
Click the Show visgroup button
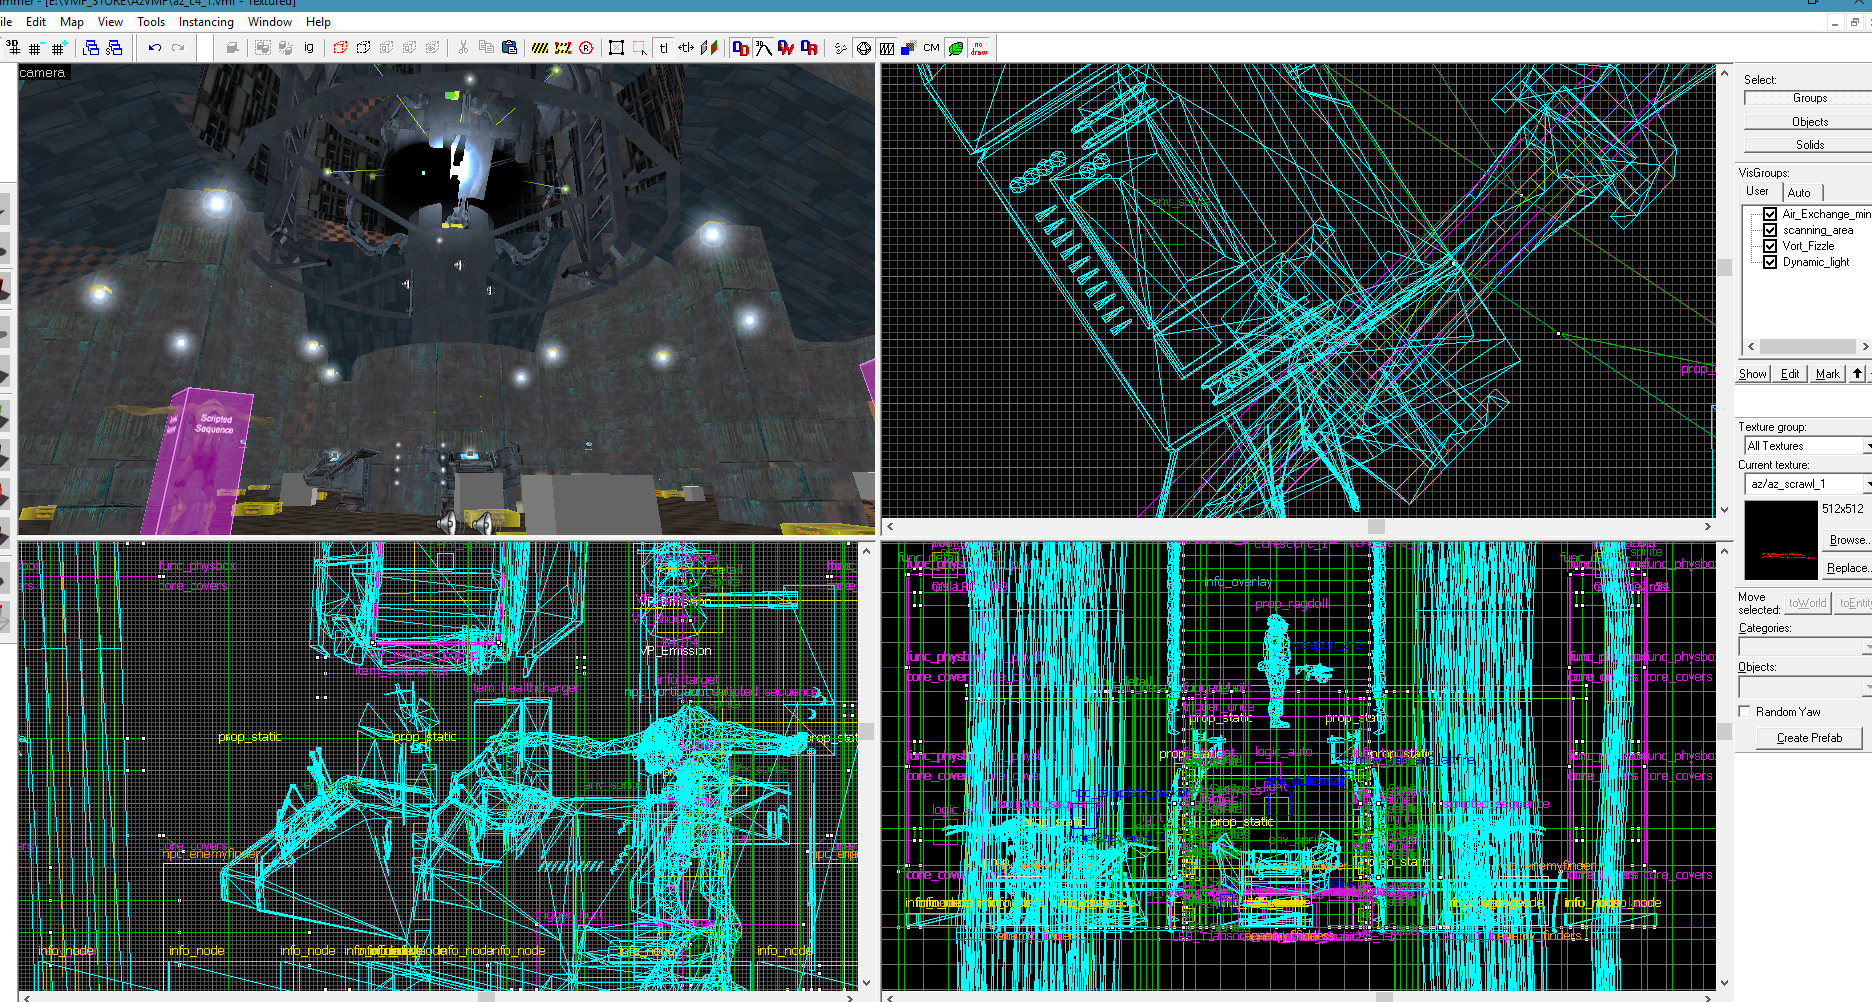click(1753, 374)
